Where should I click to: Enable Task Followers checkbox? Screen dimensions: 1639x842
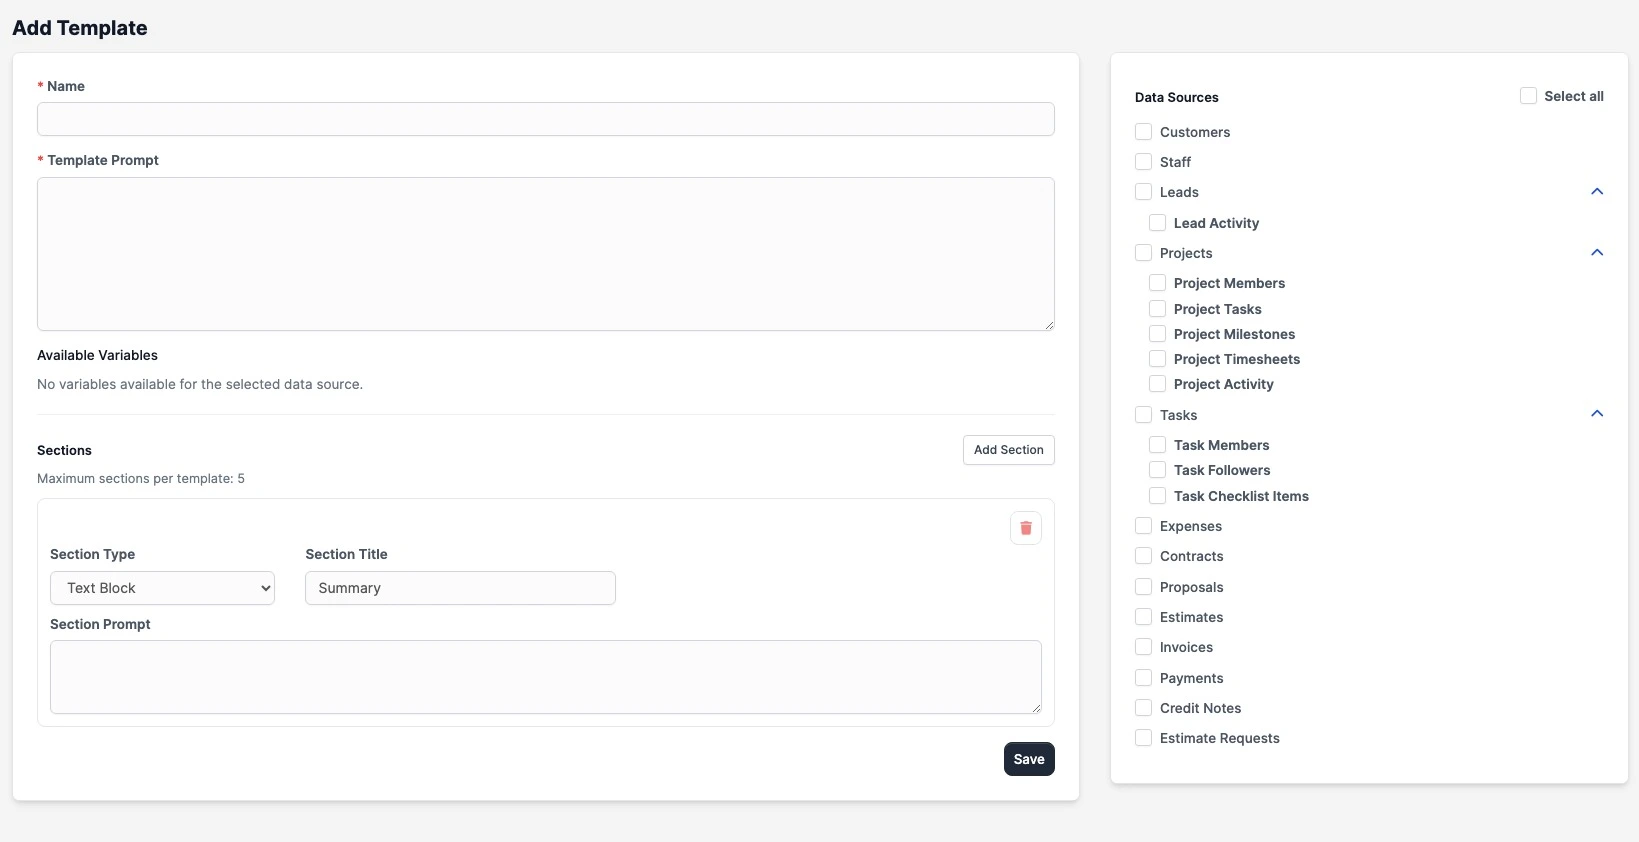(x=1158, y=470)
